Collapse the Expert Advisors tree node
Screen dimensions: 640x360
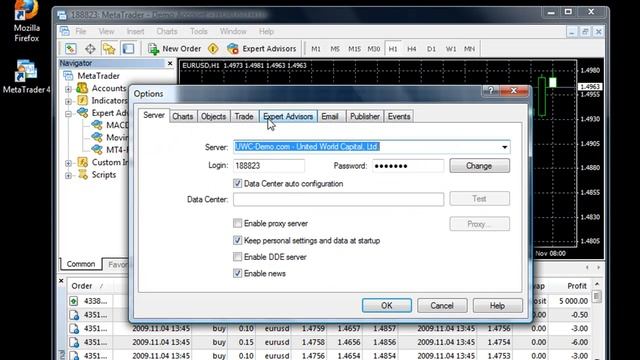(x=69, y=114)
